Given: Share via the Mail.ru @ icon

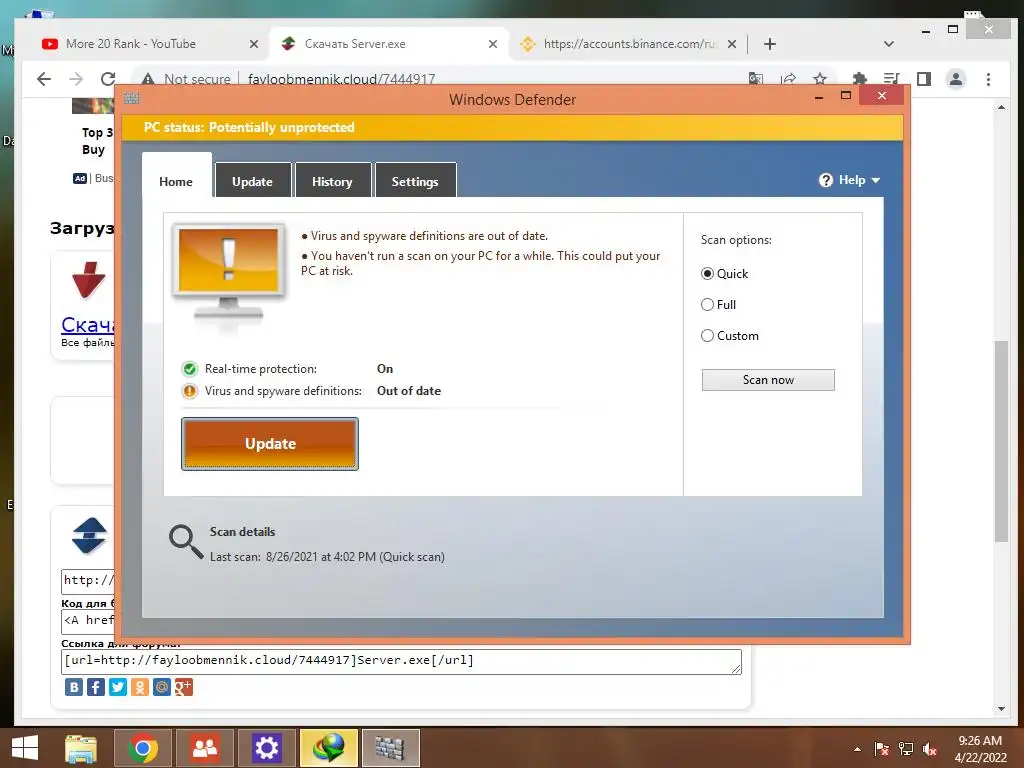Looking at the screenshot, I should (162, 687).
